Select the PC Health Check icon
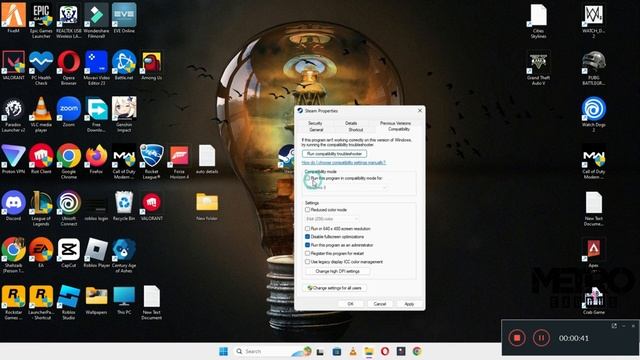This screenshot has height=360, width=640. [41, 68]
